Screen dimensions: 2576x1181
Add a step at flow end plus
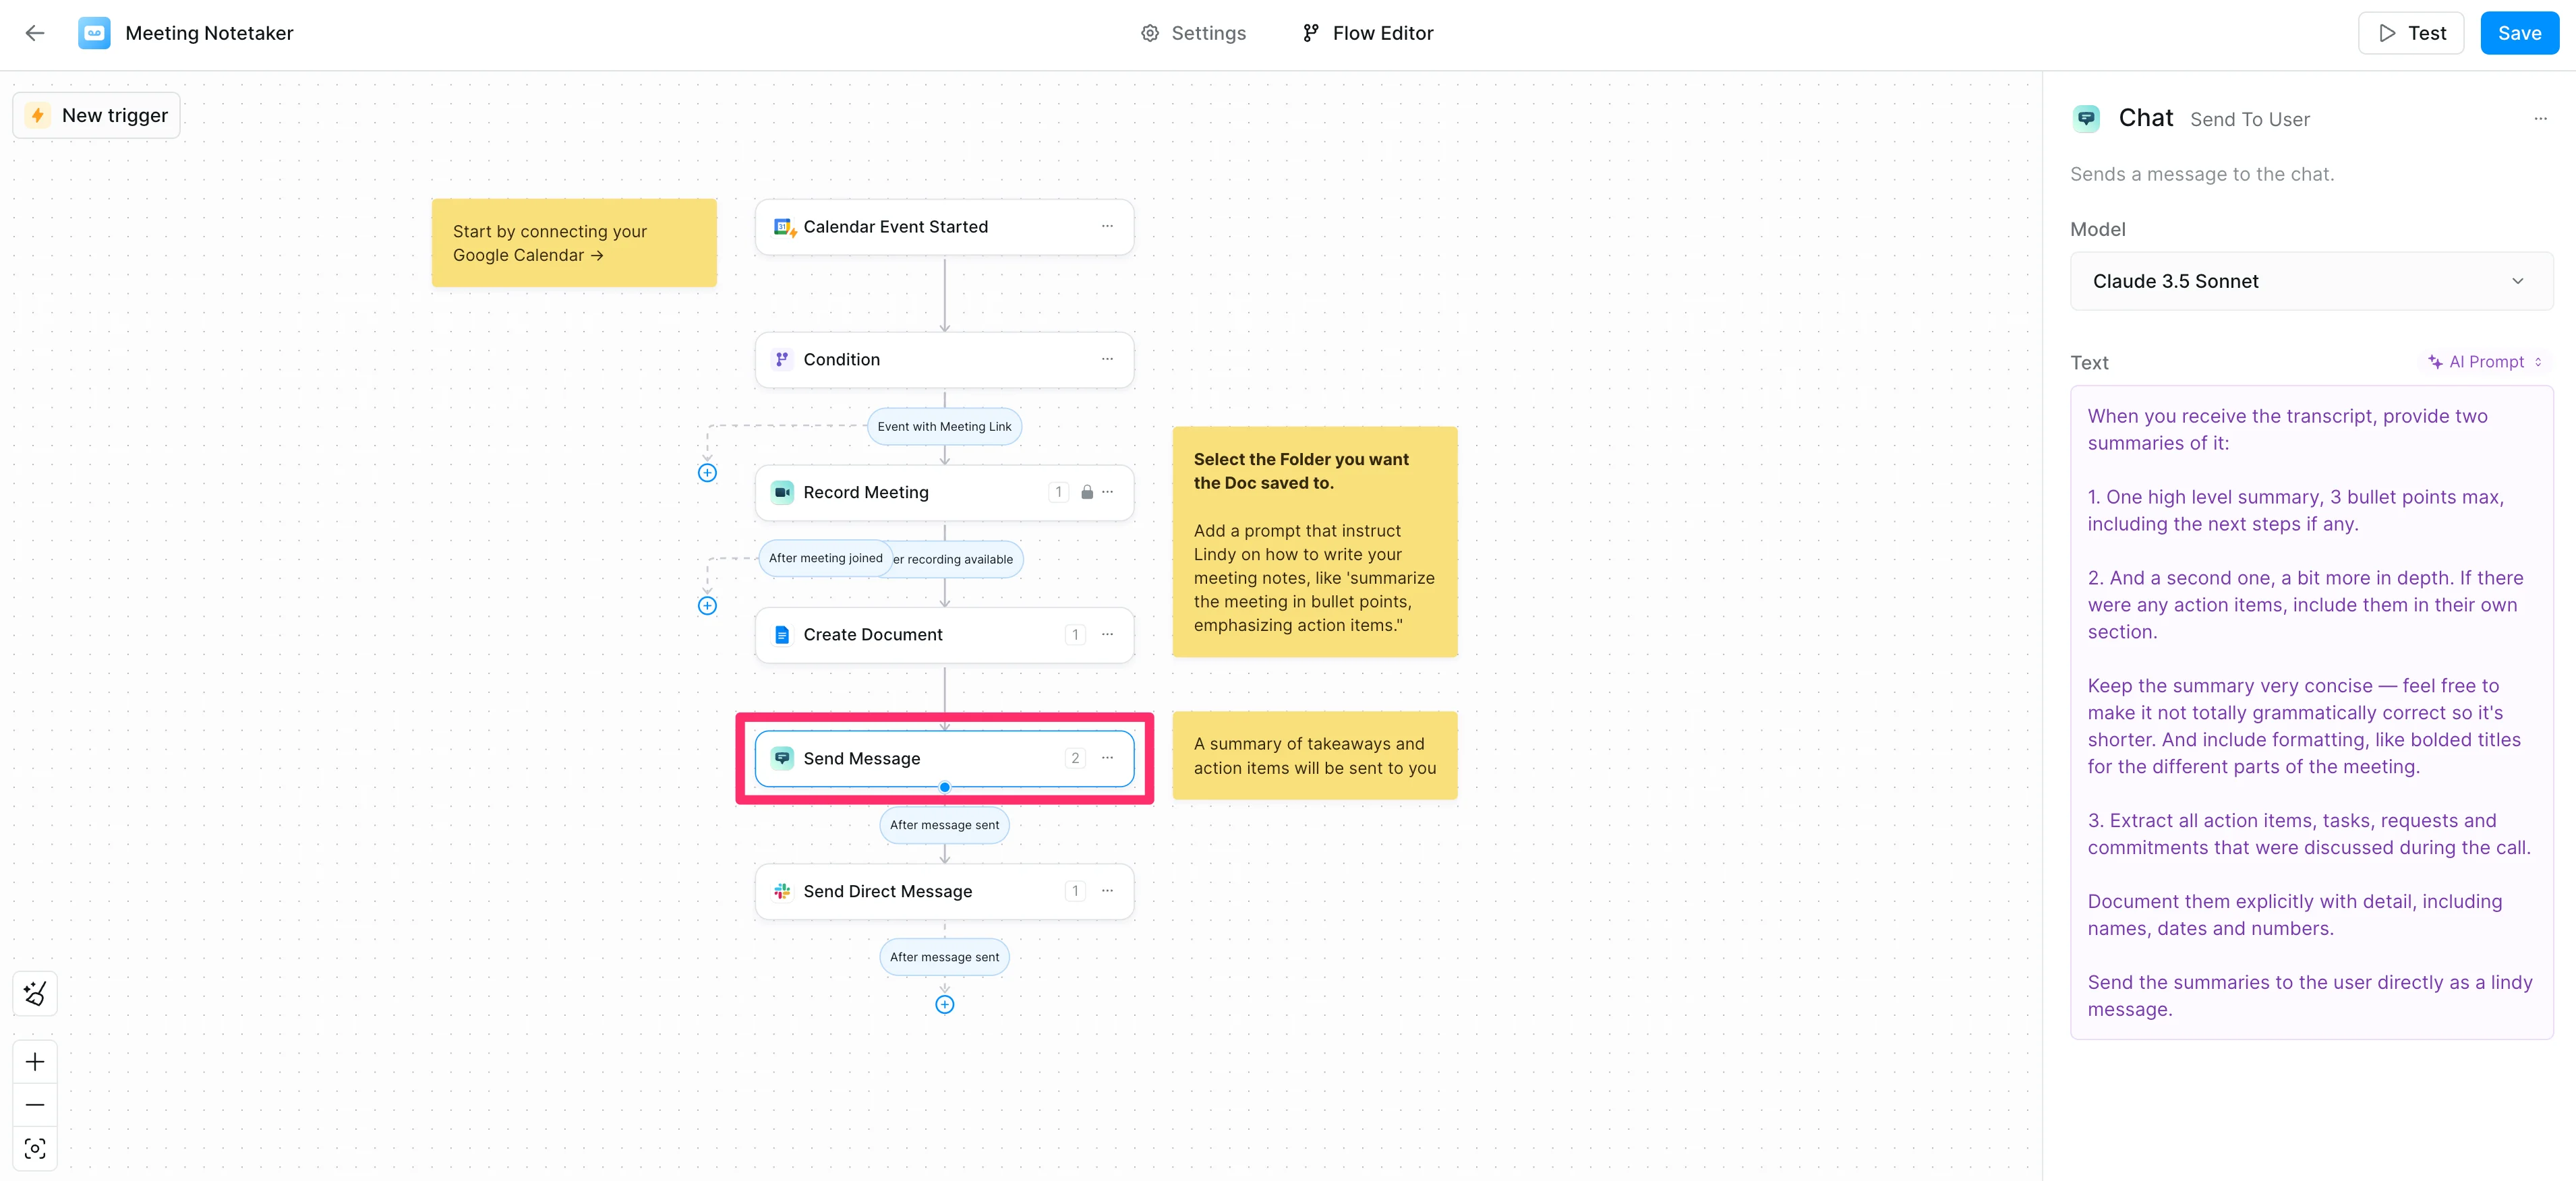944,1005
